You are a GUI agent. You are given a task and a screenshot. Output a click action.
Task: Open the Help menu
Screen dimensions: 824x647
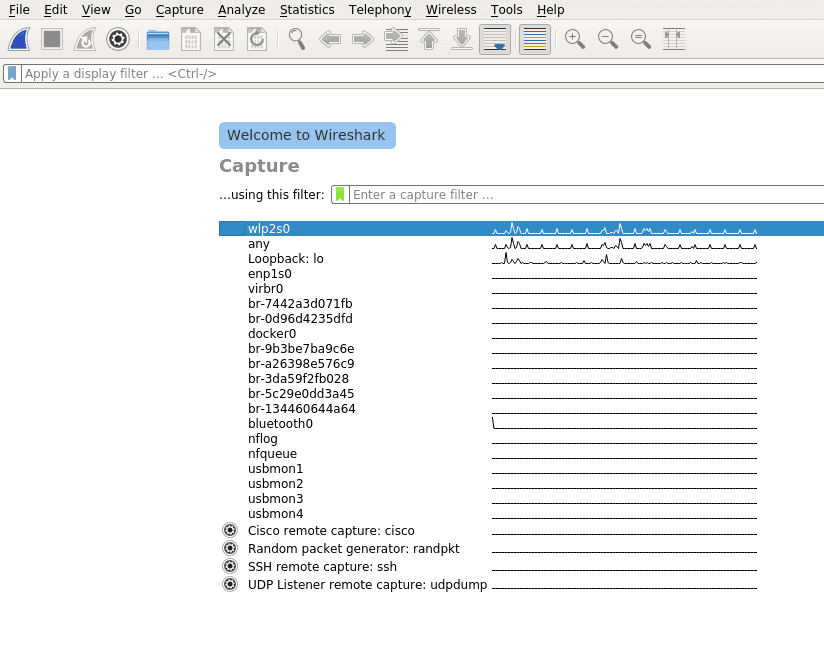[x=551, y=9]
